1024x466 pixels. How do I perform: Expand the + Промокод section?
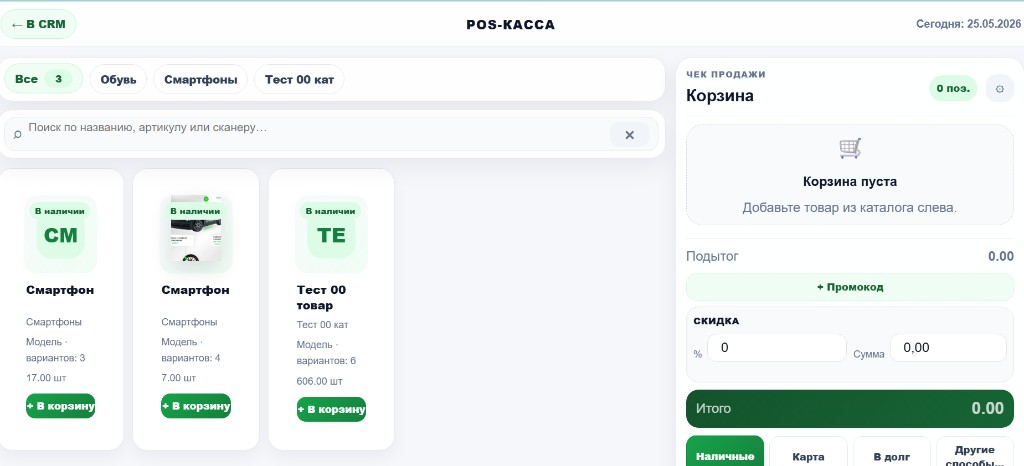(850, 287)
